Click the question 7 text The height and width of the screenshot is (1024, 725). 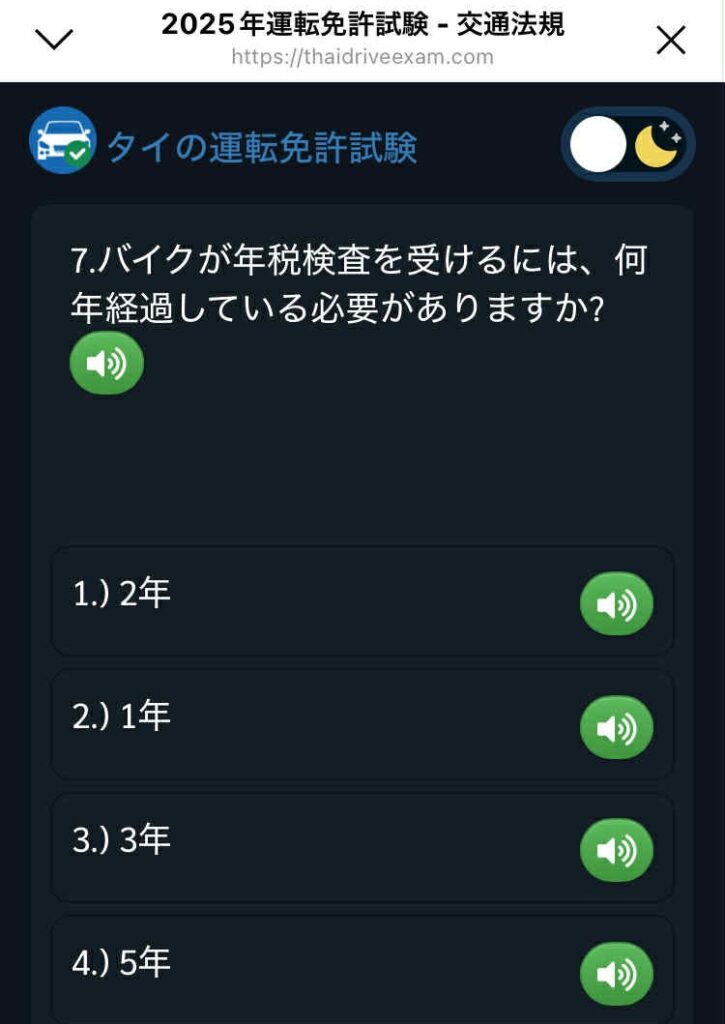coord(359,284)
